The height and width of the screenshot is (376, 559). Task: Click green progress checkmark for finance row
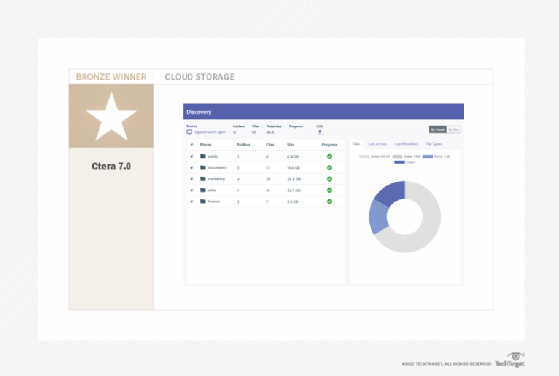click(x=329, y=201)
